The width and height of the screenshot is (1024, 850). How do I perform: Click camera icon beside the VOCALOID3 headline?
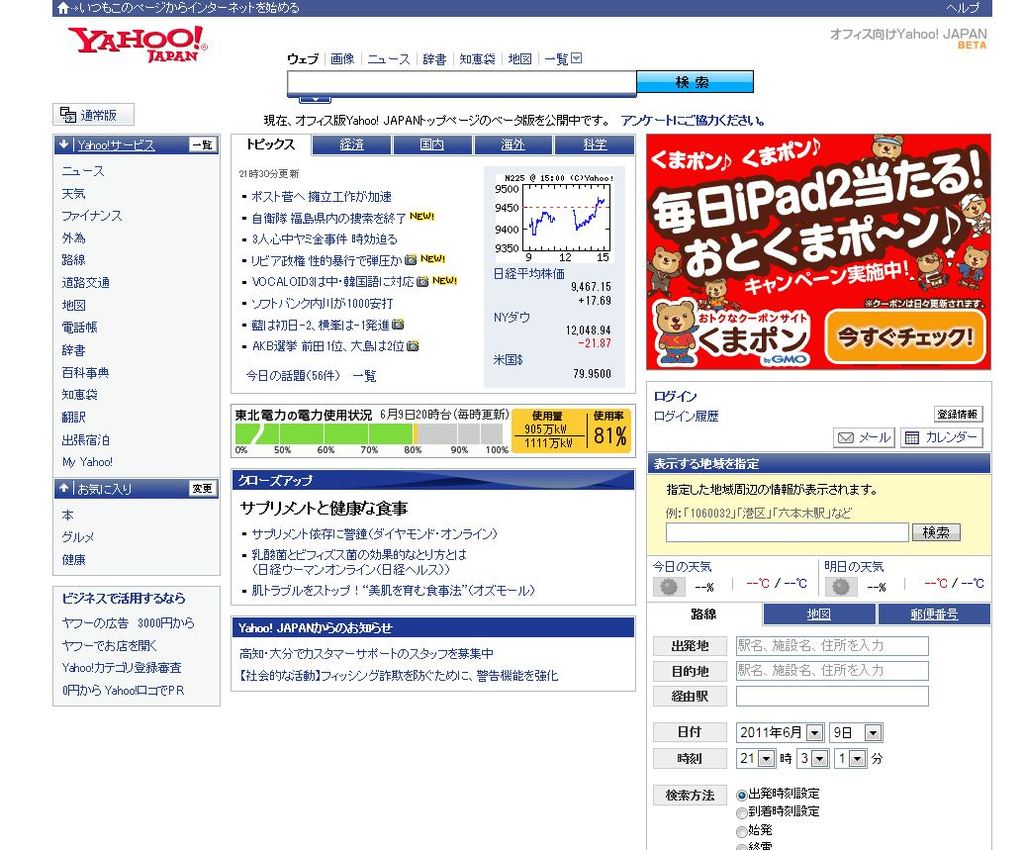tap(422, 281)
